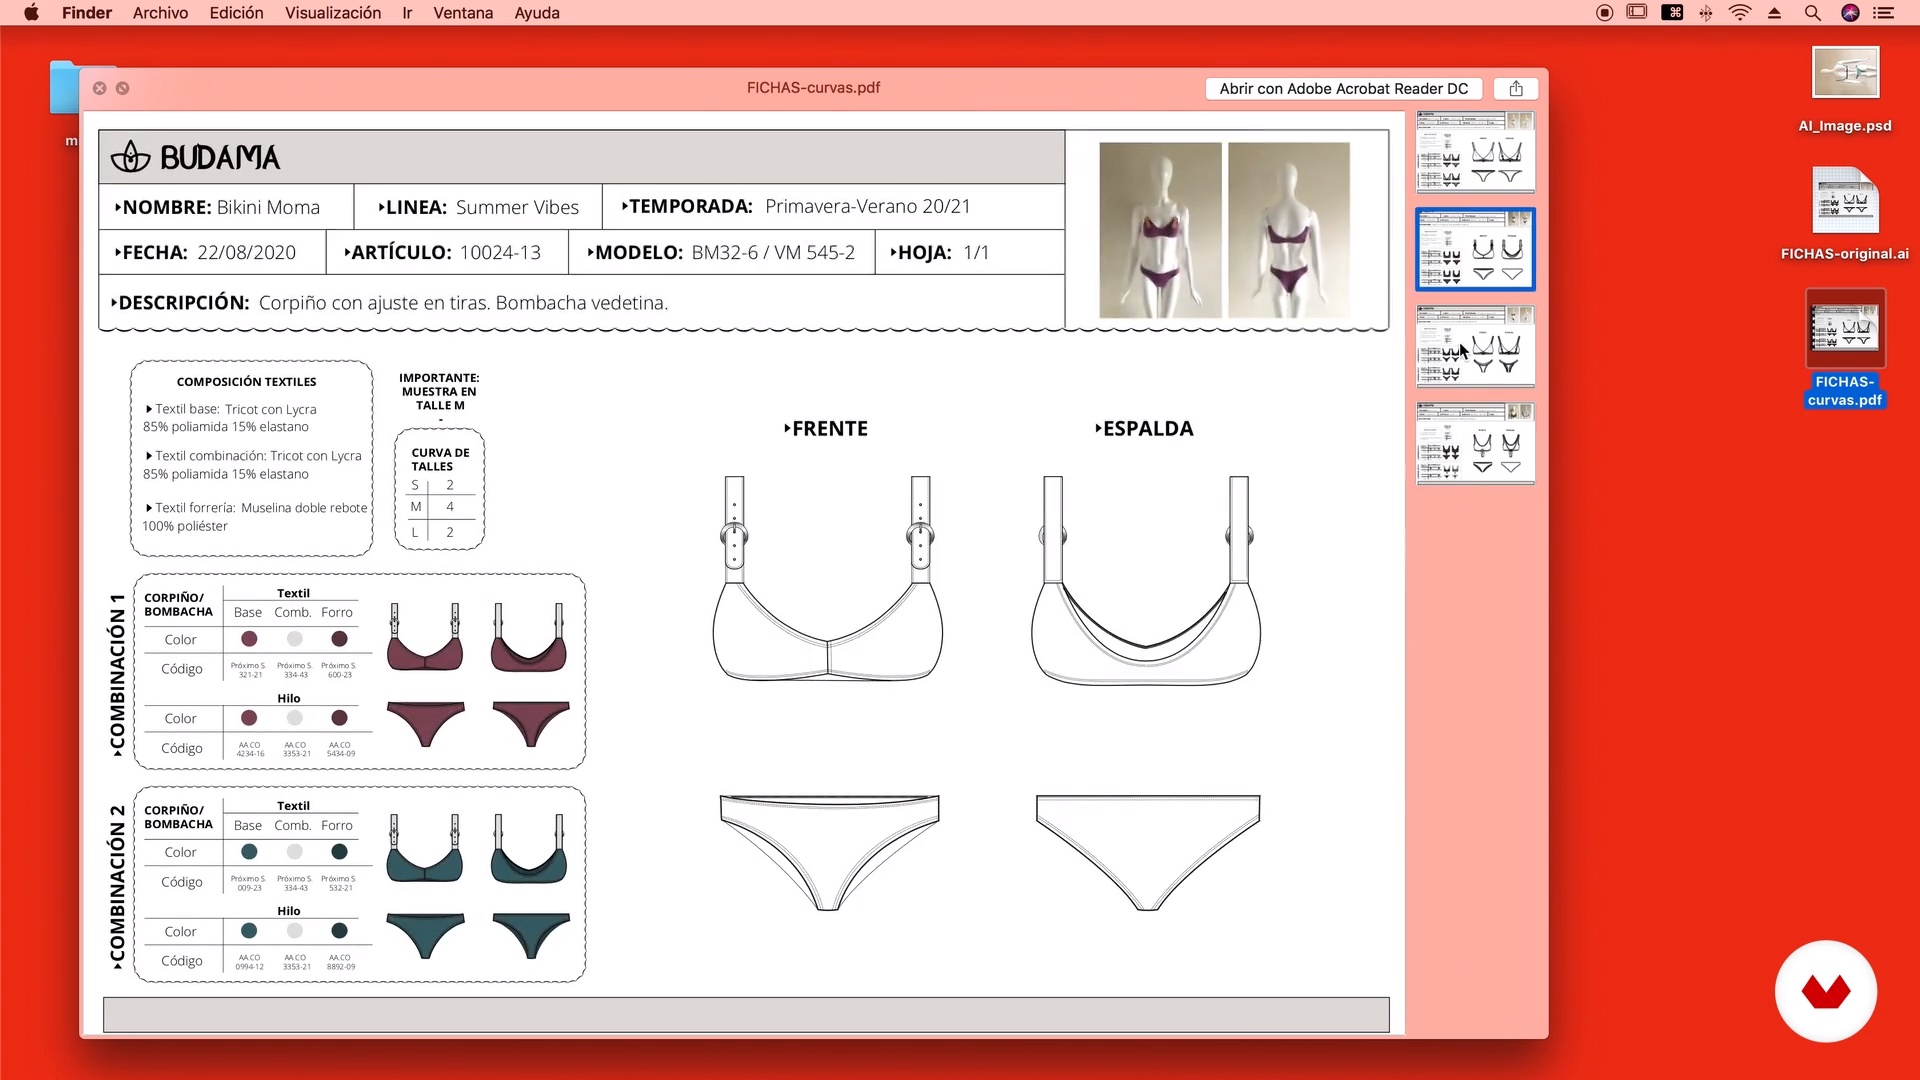Click Combinación 2 Textil Forro color swatch
1920x1080 pixels.
click(339, 852)
